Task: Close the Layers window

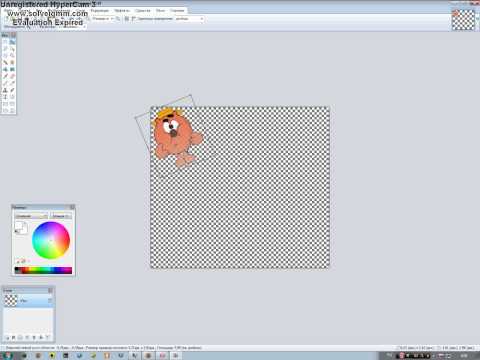Action: tap(50, 290)
